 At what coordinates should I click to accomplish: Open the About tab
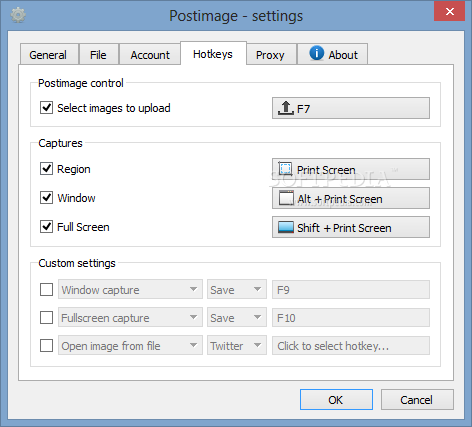[333, 54]
